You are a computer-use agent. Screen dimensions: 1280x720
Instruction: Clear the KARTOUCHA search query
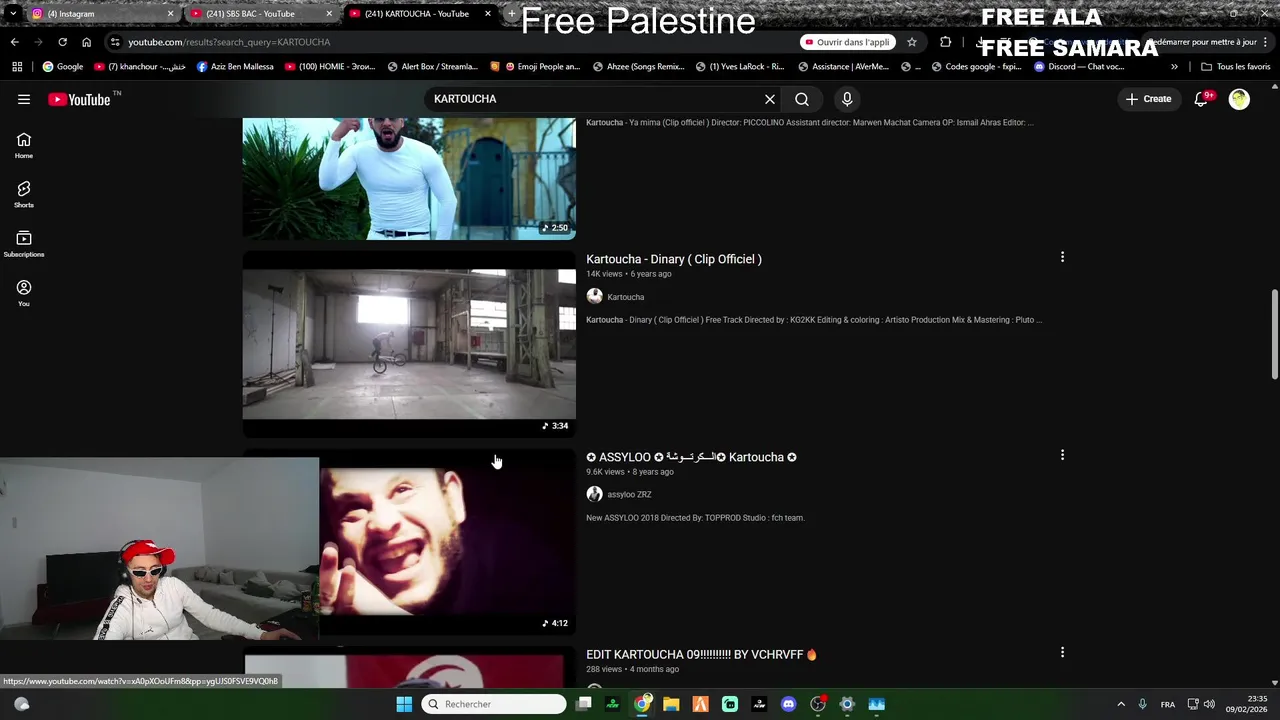(770, 99)
